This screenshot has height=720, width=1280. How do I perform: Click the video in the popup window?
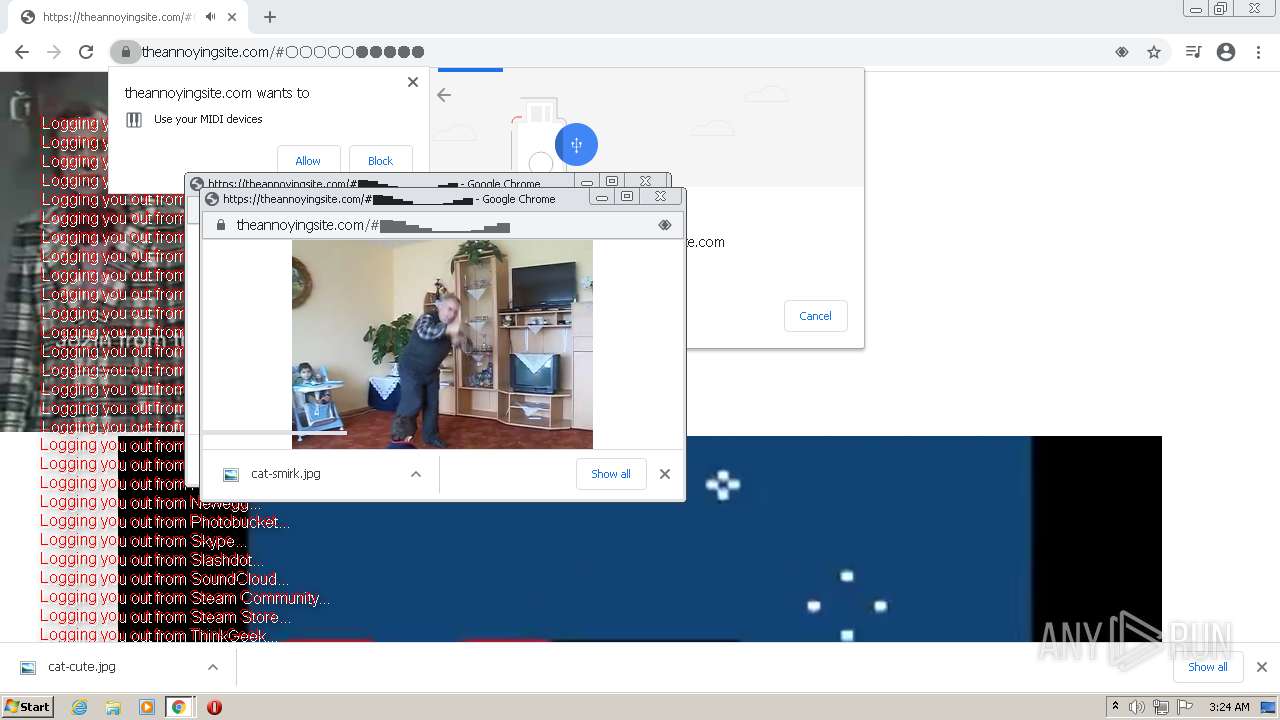click(x=442, y=344)
